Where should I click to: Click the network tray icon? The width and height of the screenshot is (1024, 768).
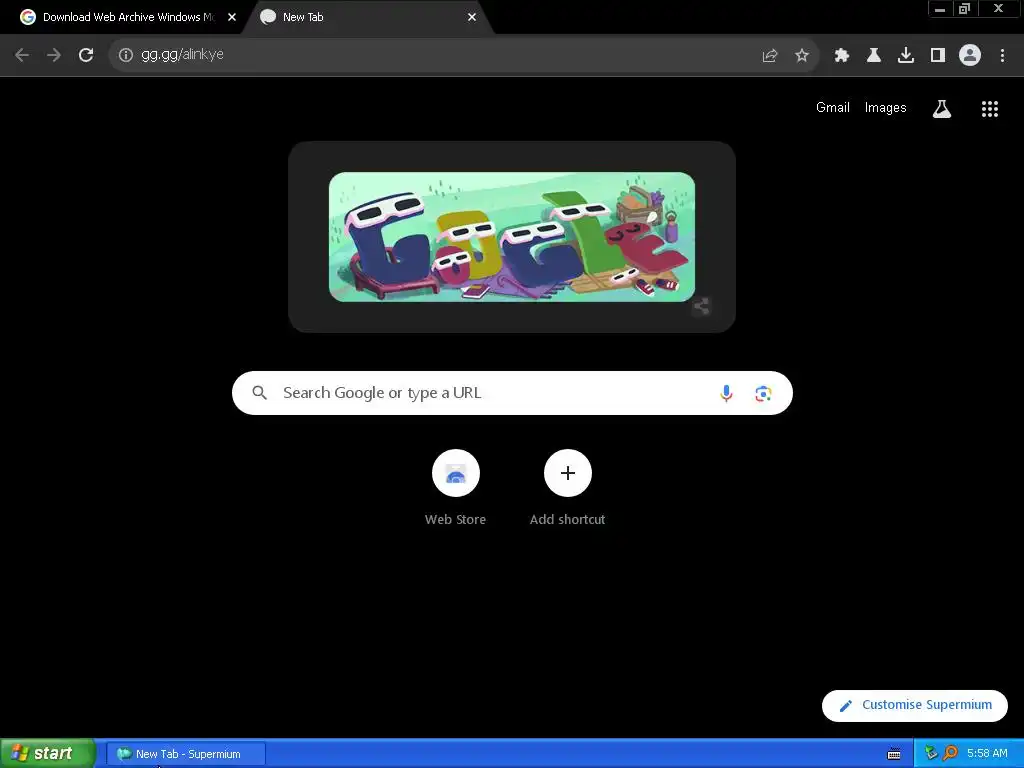[x=931, y=754]
